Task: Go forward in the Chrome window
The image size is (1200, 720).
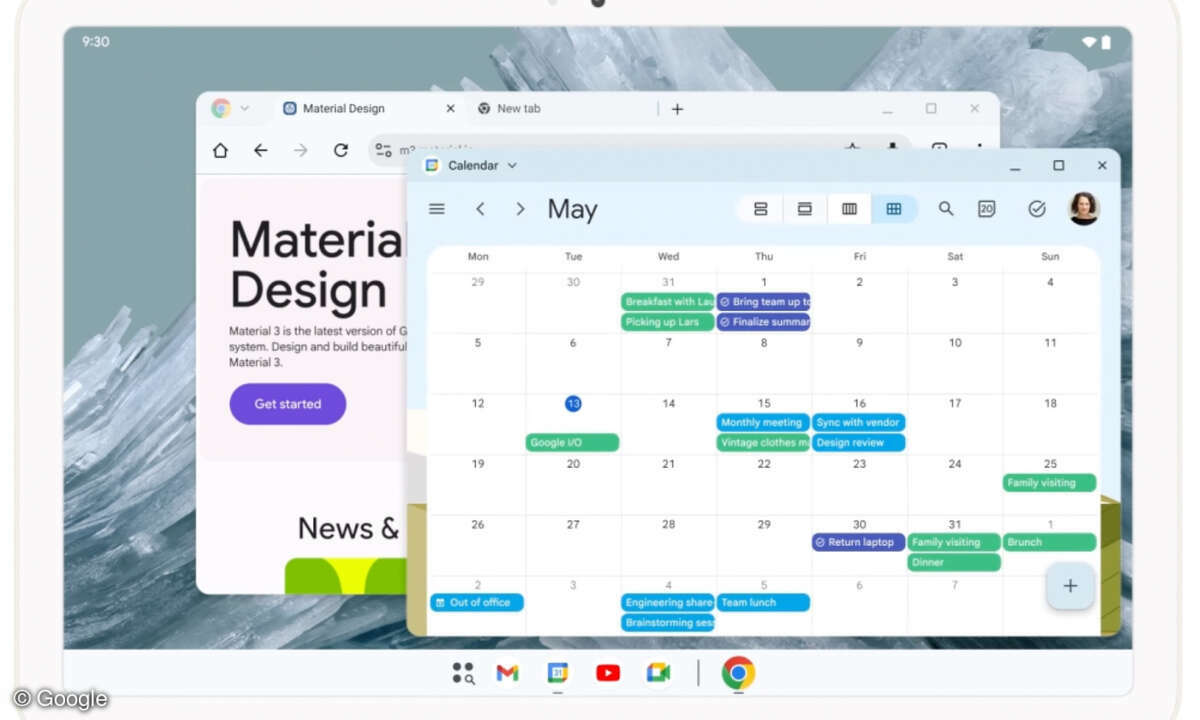Action: pos(300,150)
